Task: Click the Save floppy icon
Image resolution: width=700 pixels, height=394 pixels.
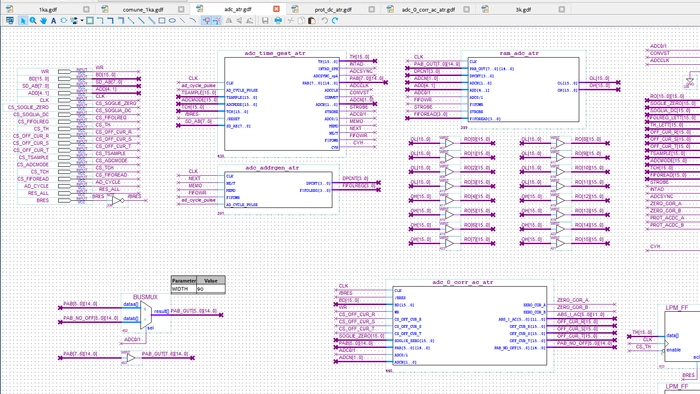Action: tap(265, 21)
